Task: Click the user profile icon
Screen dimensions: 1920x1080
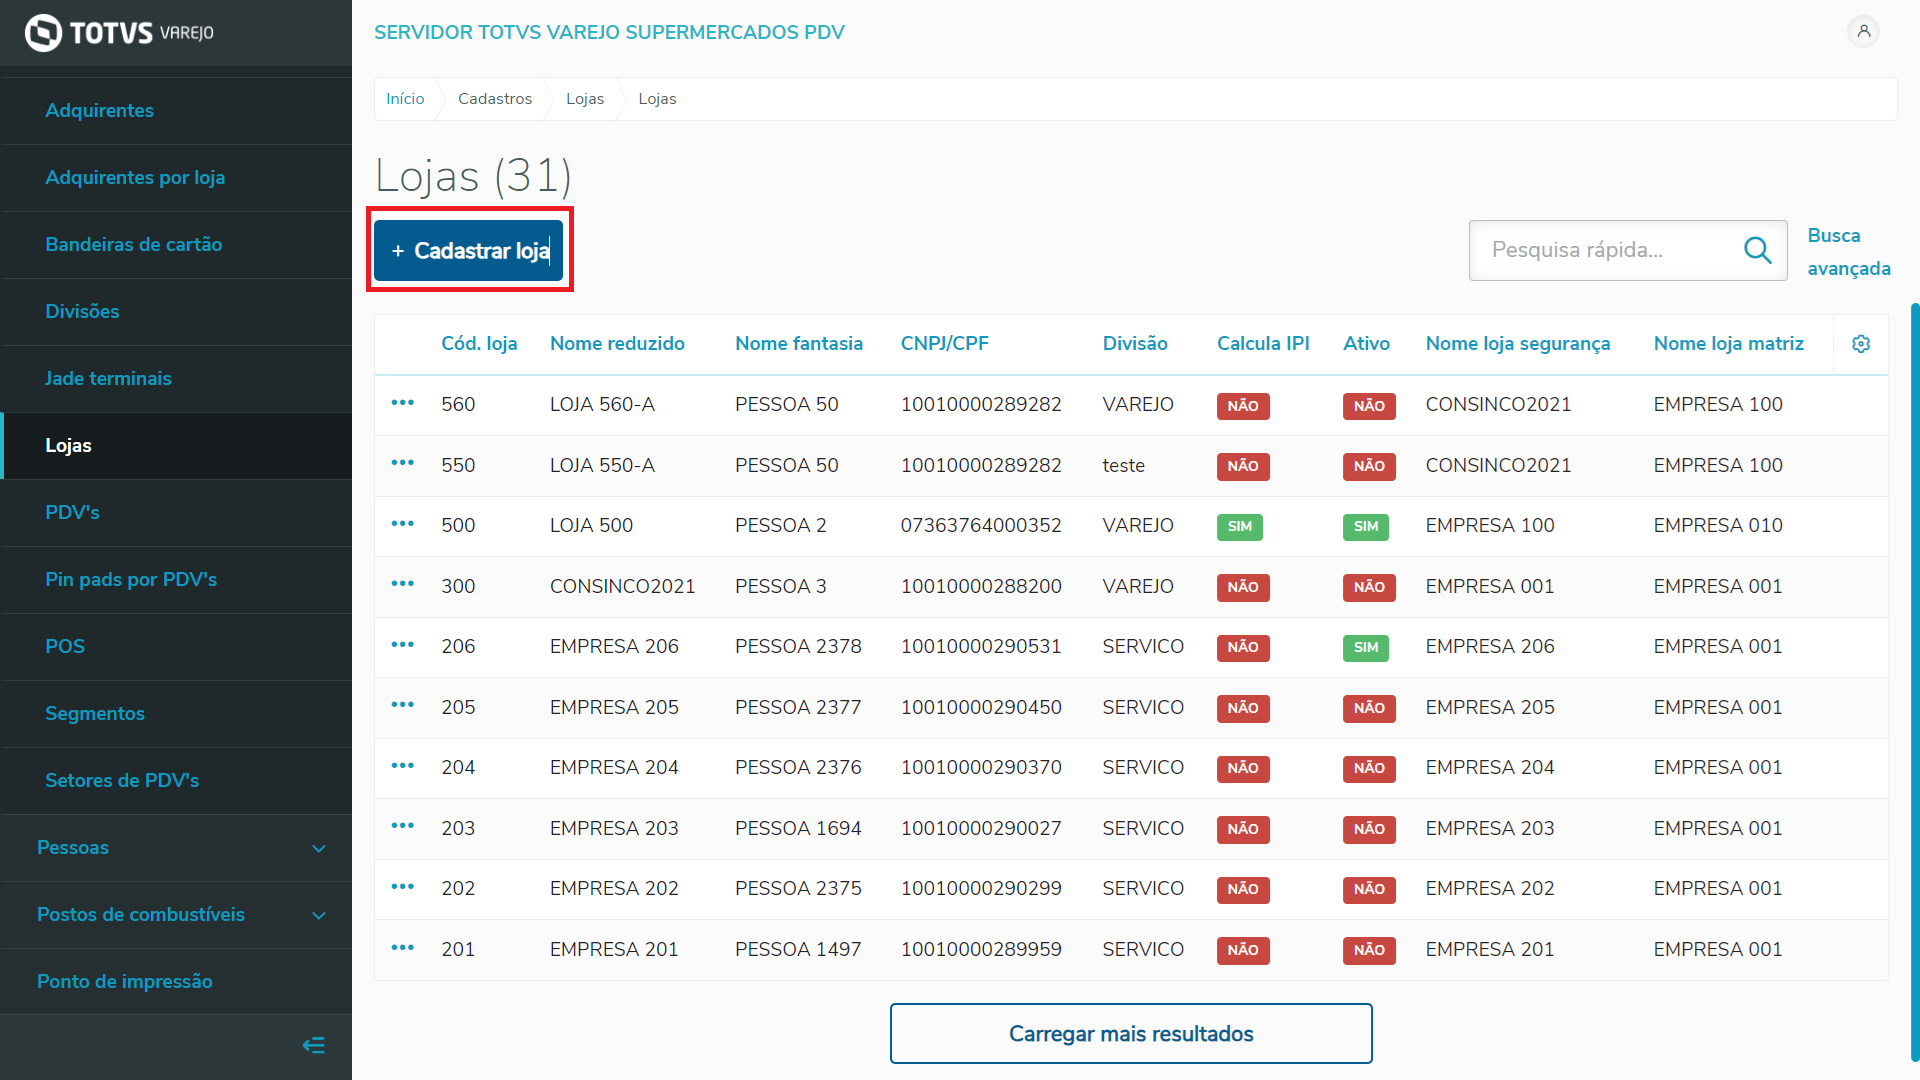Action: pos(1863,32)
